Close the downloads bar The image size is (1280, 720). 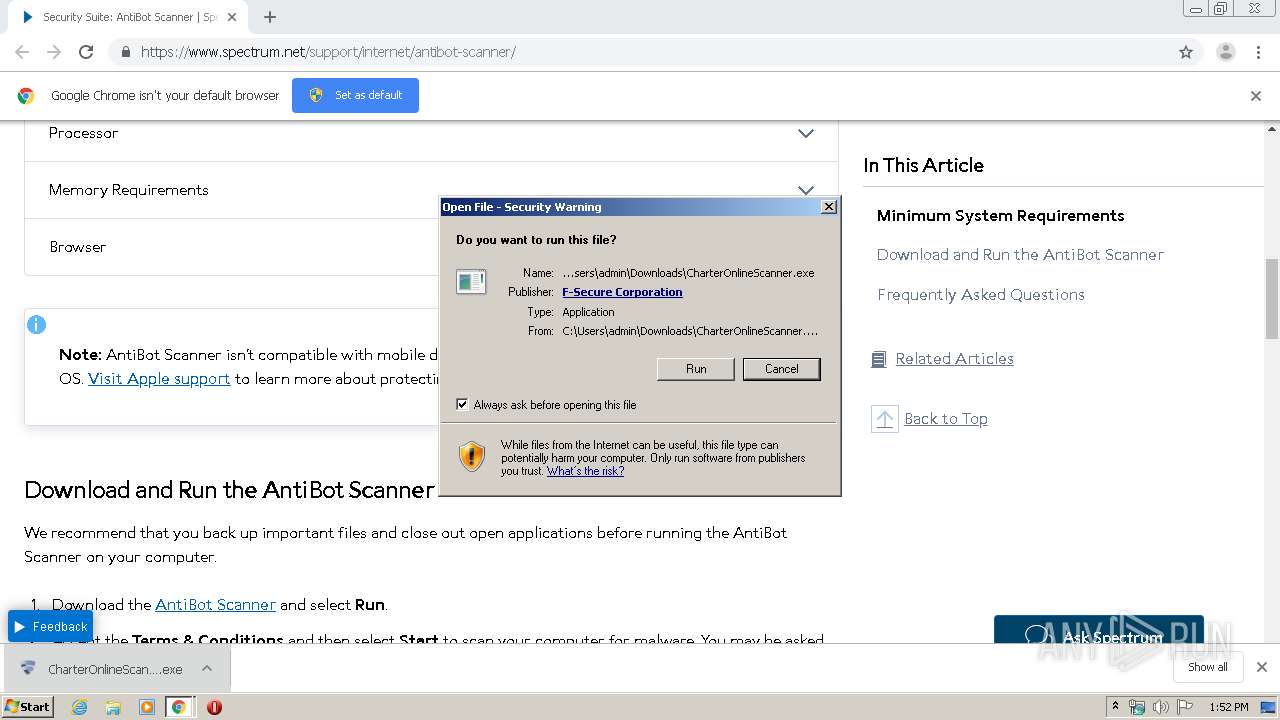[1262, 667]
